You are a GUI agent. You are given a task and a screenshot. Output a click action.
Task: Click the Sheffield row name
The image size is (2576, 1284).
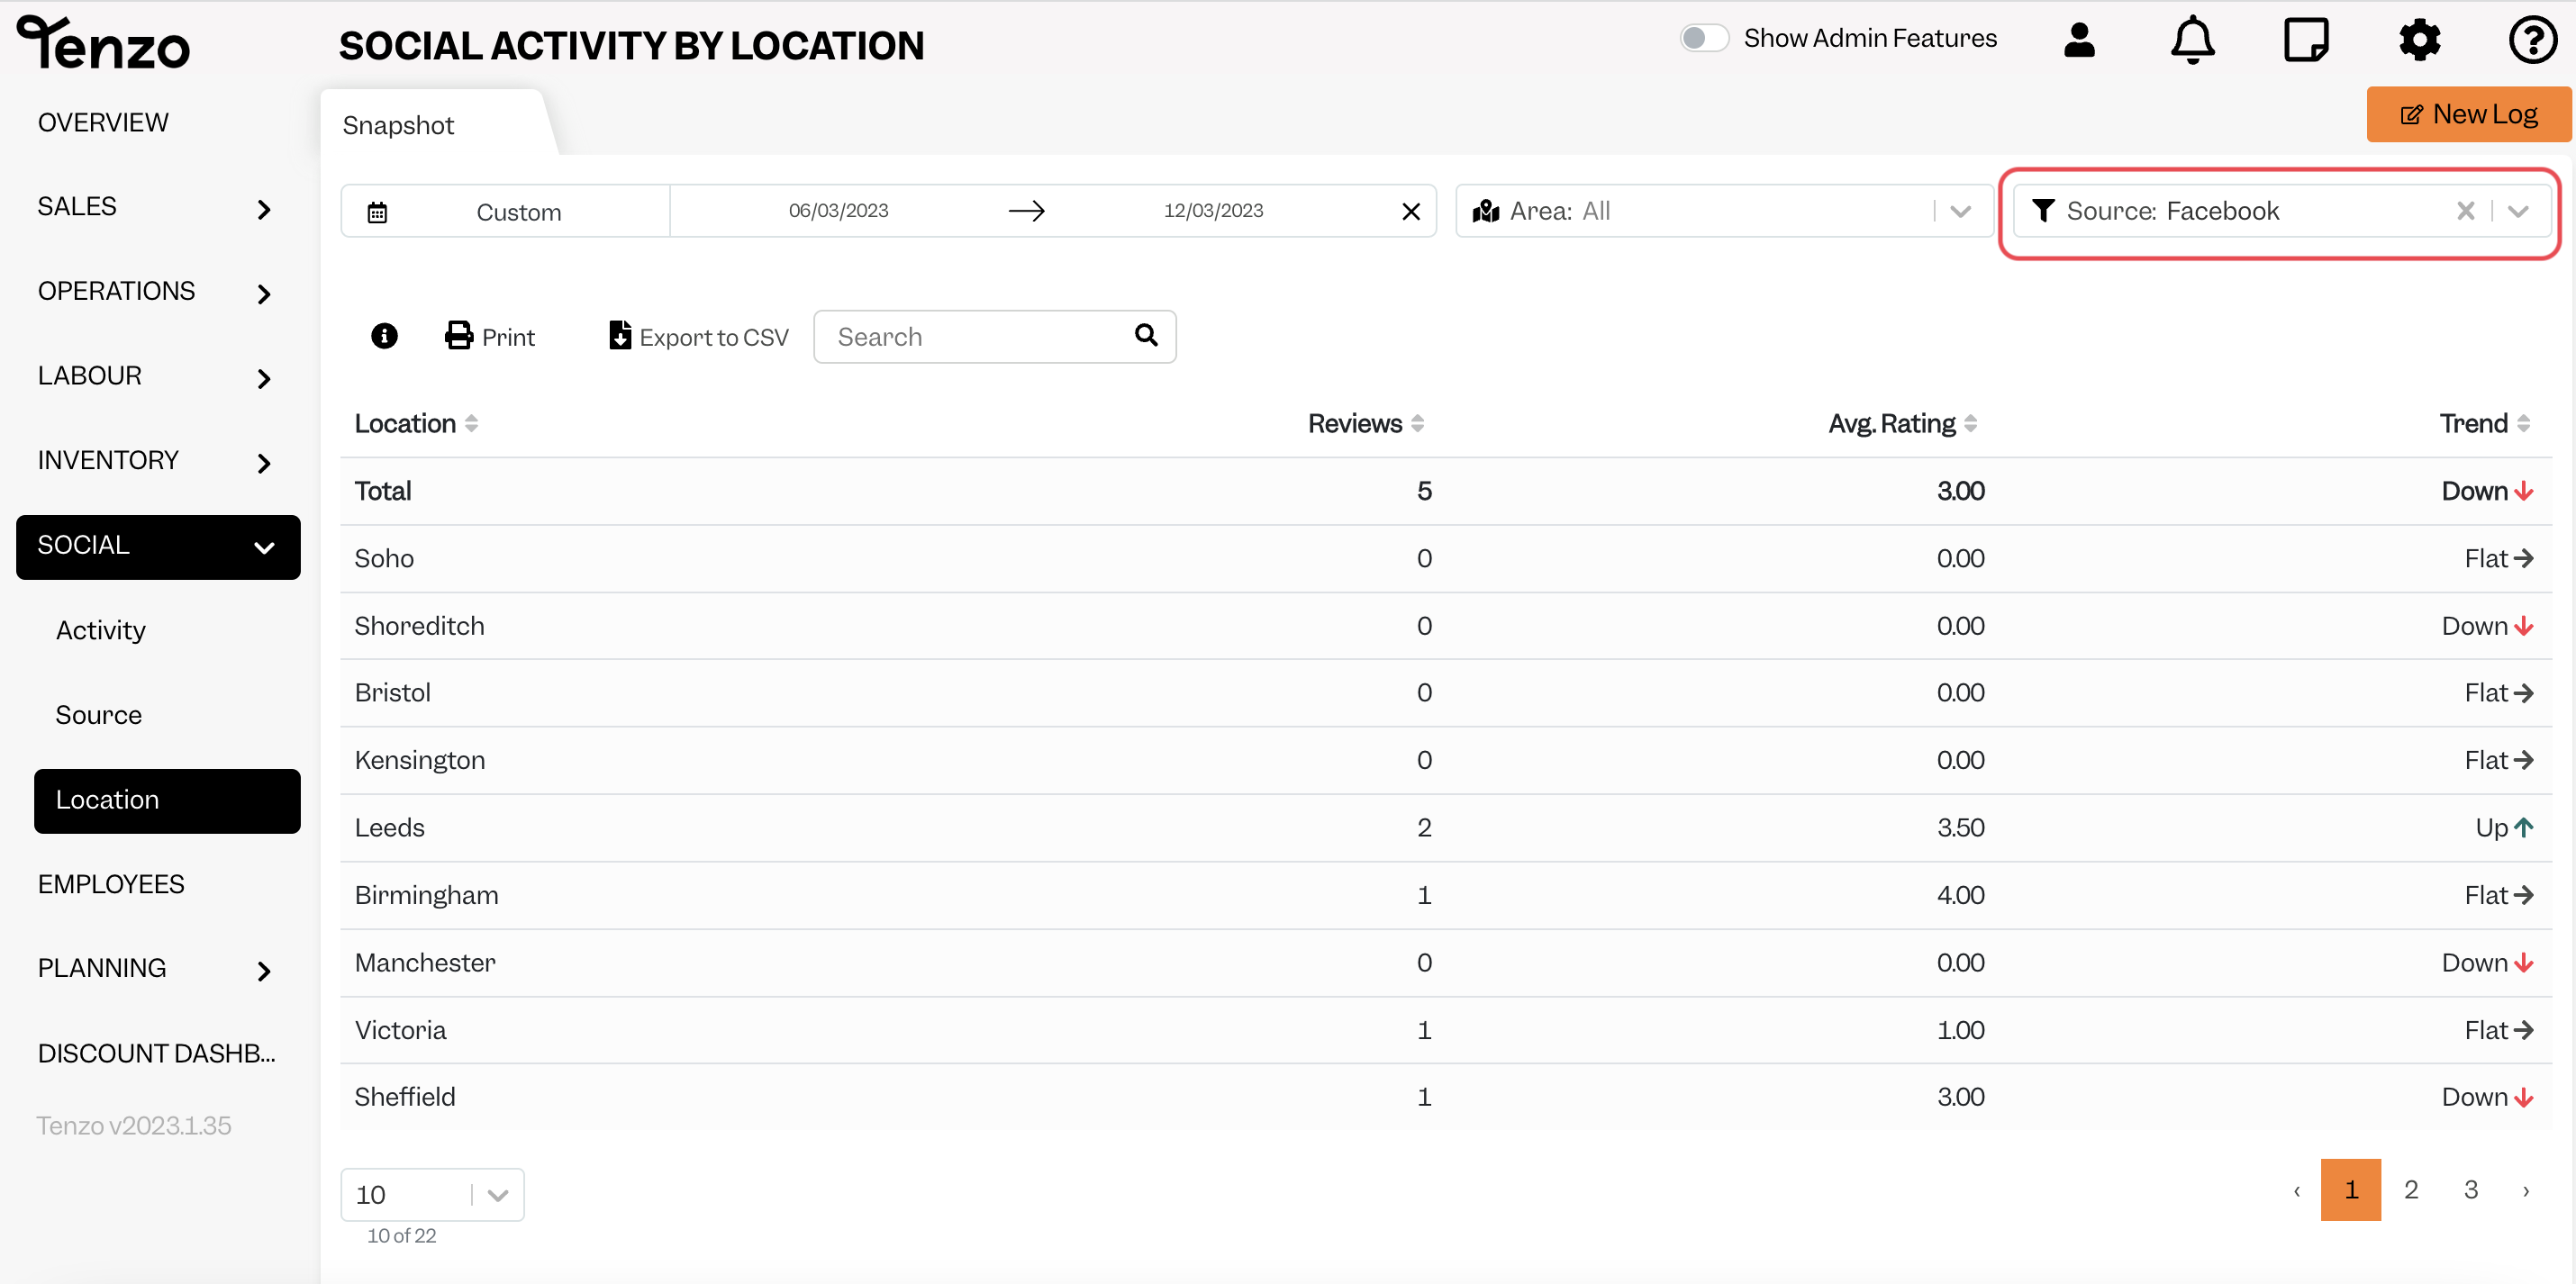(405, 1097)
